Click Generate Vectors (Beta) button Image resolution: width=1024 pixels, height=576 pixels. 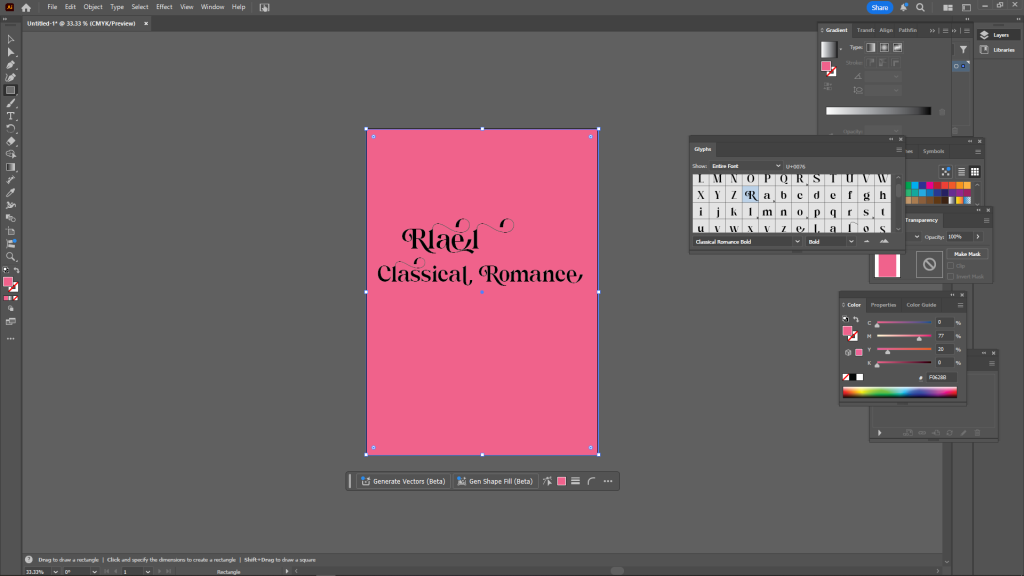pos(403,481)
